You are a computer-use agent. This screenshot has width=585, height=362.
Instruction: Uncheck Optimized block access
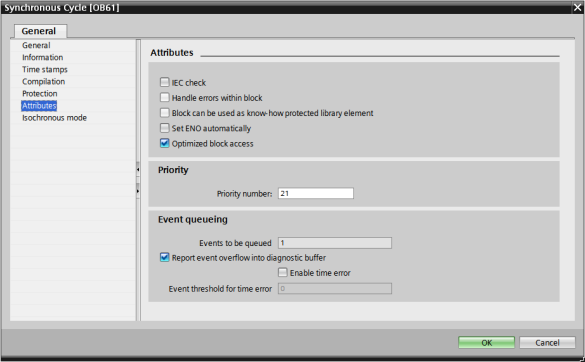point(165,143)
